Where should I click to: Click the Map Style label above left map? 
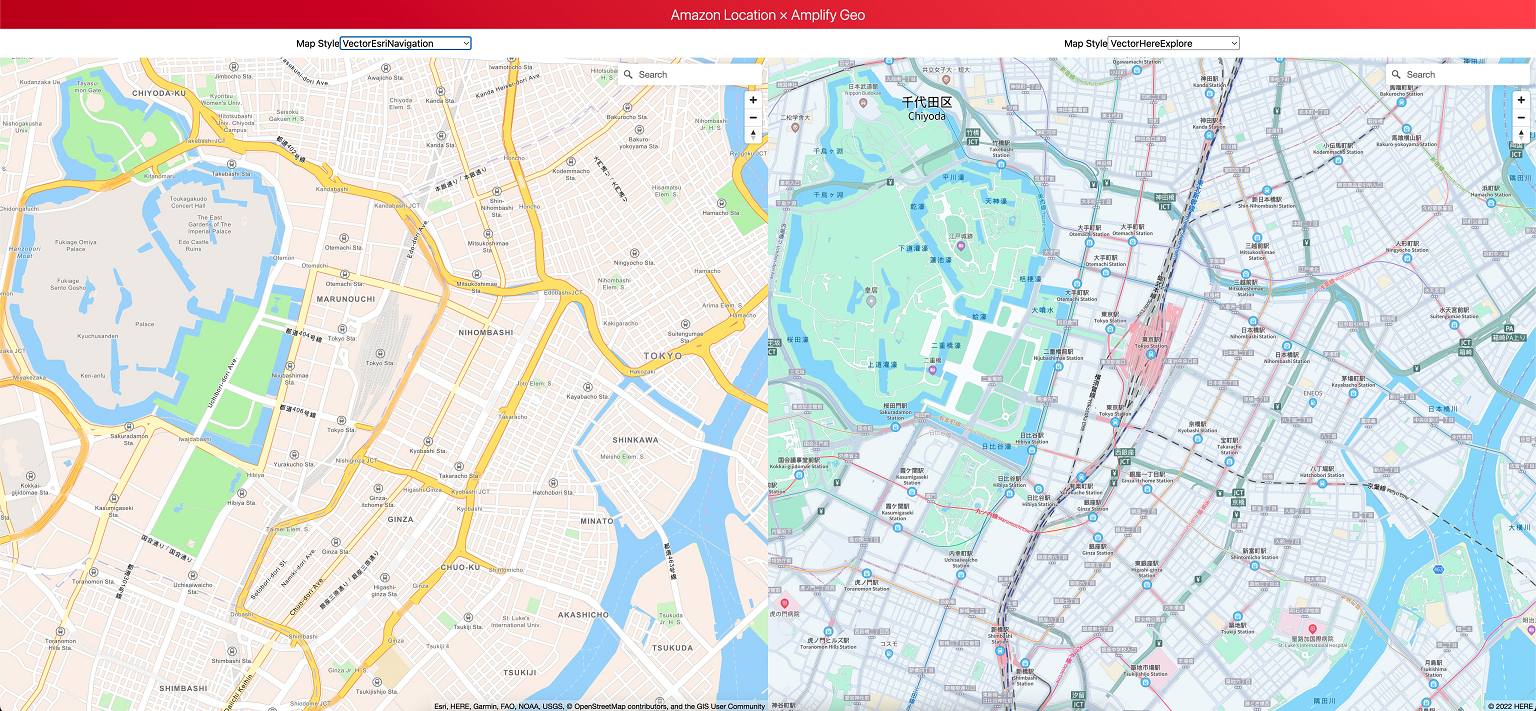(317, 43)
